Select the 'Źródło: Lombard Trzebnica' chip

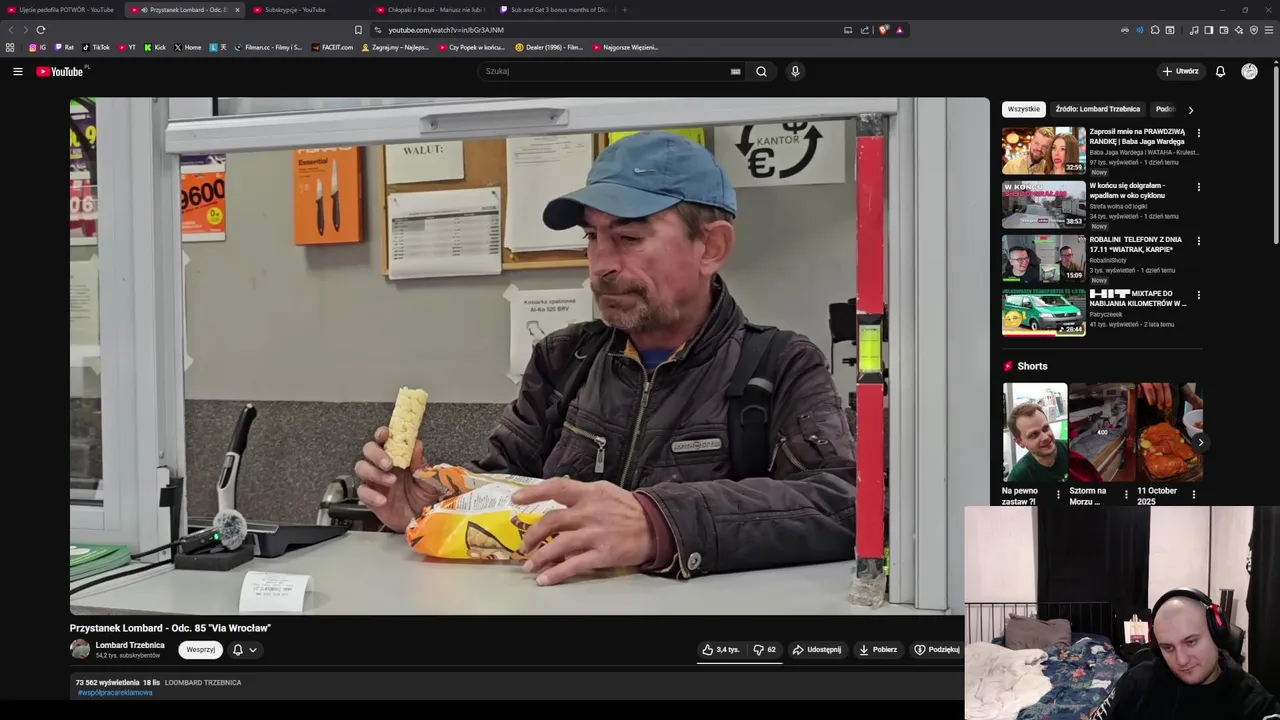point(1097,109)
